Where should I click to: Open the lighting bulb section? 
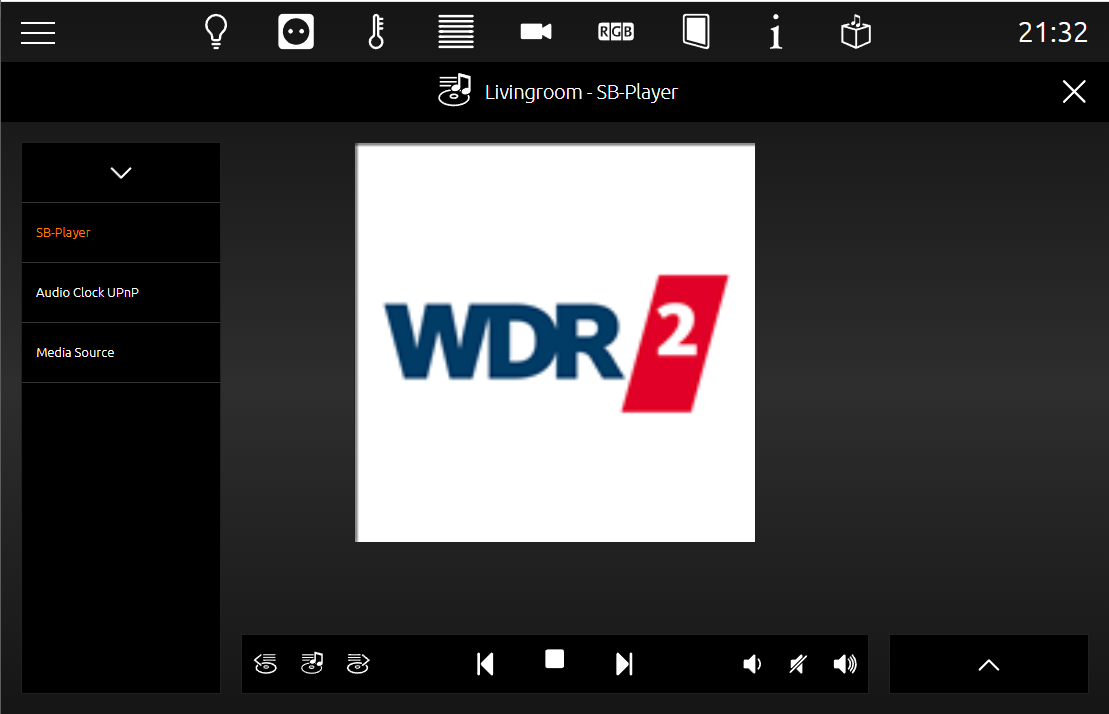point(216,32)
